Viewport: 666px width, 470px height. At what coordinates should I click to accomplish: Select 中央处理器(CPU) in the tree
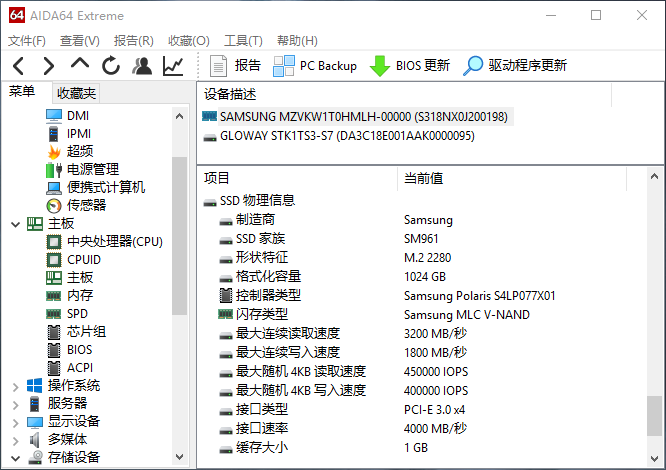point(114,241)
